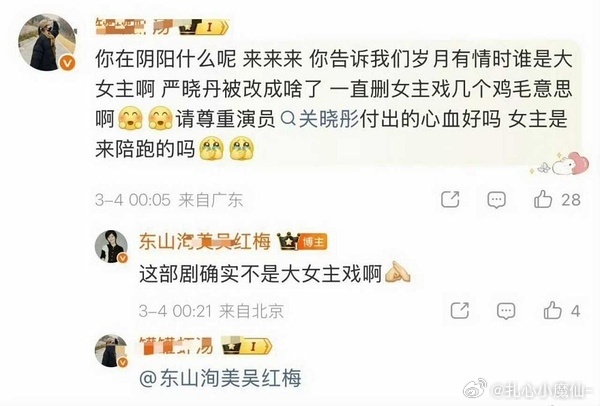This screenshot has height=406, width=600.
Task: Open the 关晓彤 search link
Action: point(320,119)
